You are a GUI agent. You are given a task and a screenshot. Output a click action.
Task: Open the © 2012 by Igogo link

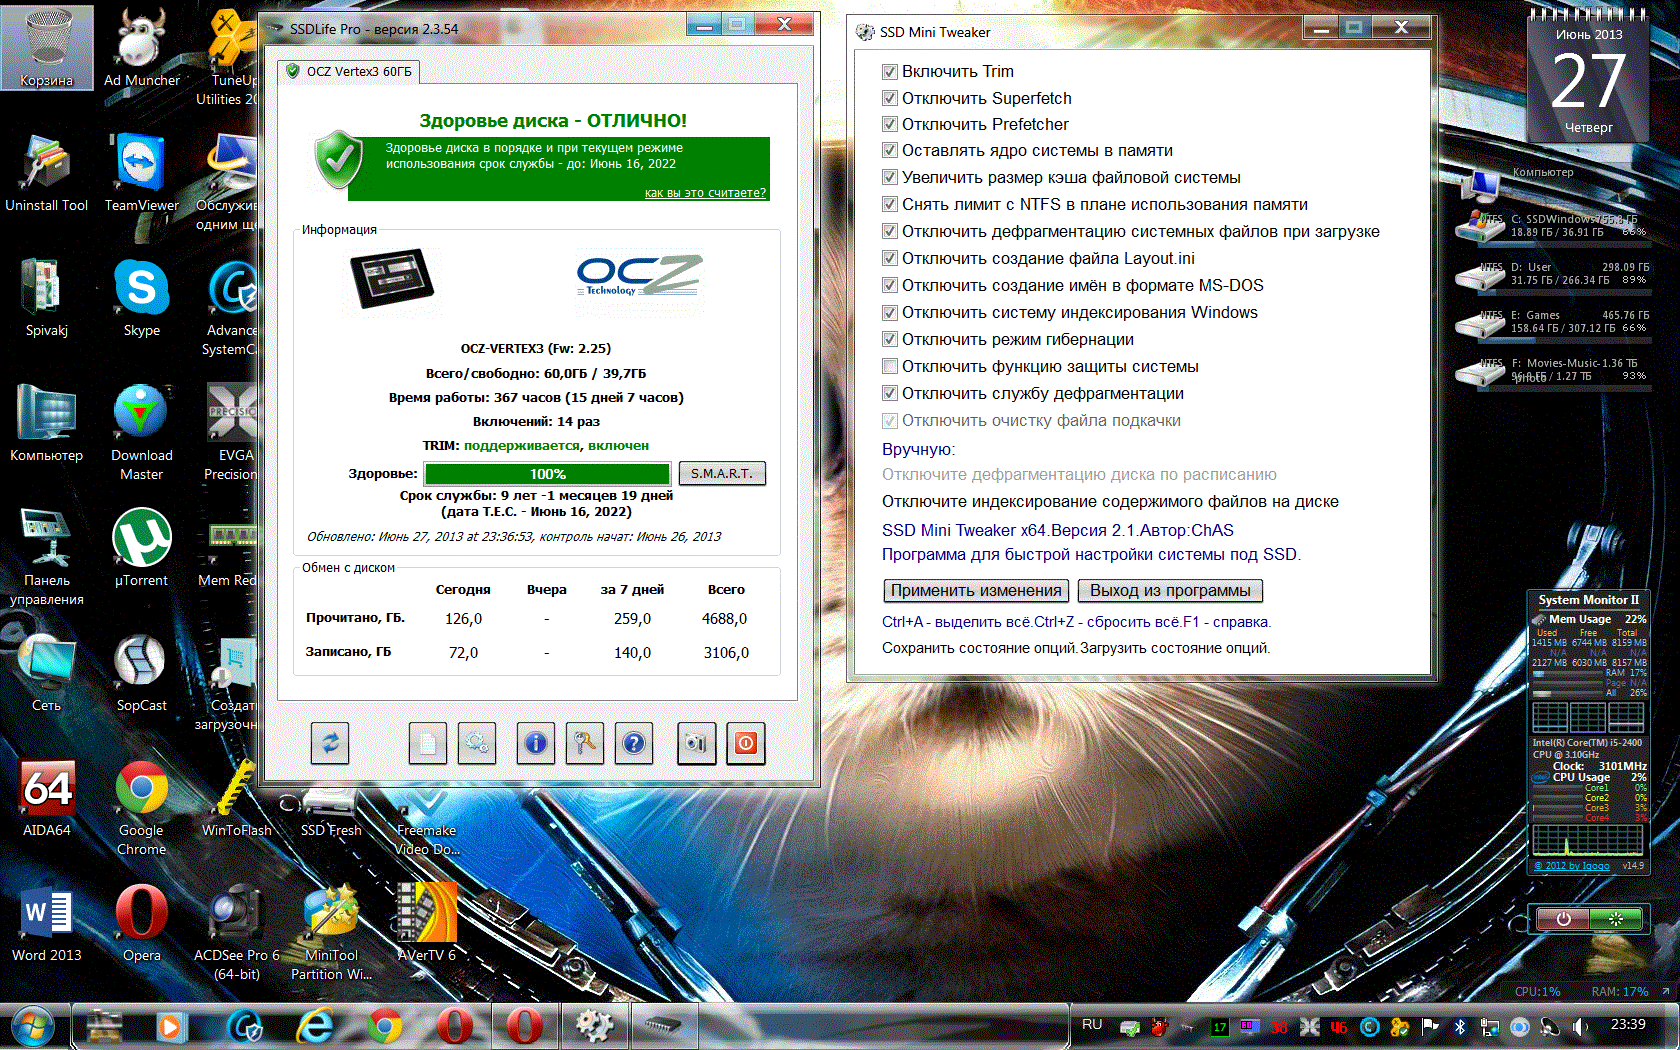coord(1572,866)
